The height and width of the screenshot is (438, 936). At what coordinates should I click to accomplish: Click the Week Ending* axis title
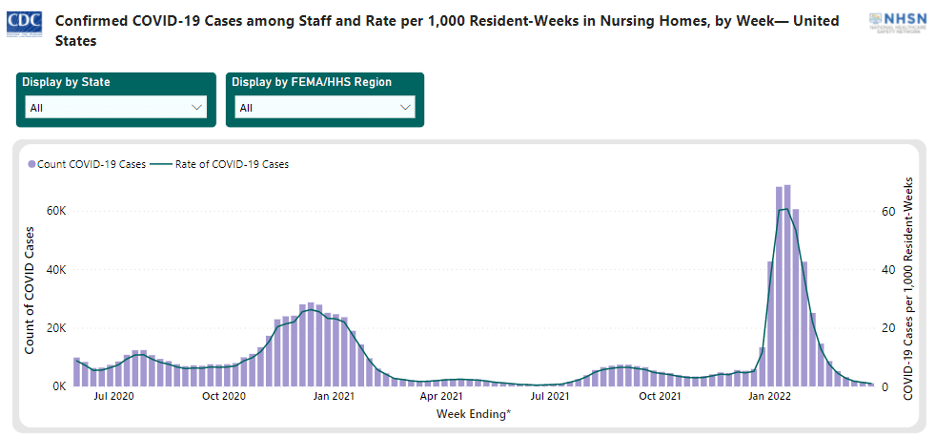[470, 413]
